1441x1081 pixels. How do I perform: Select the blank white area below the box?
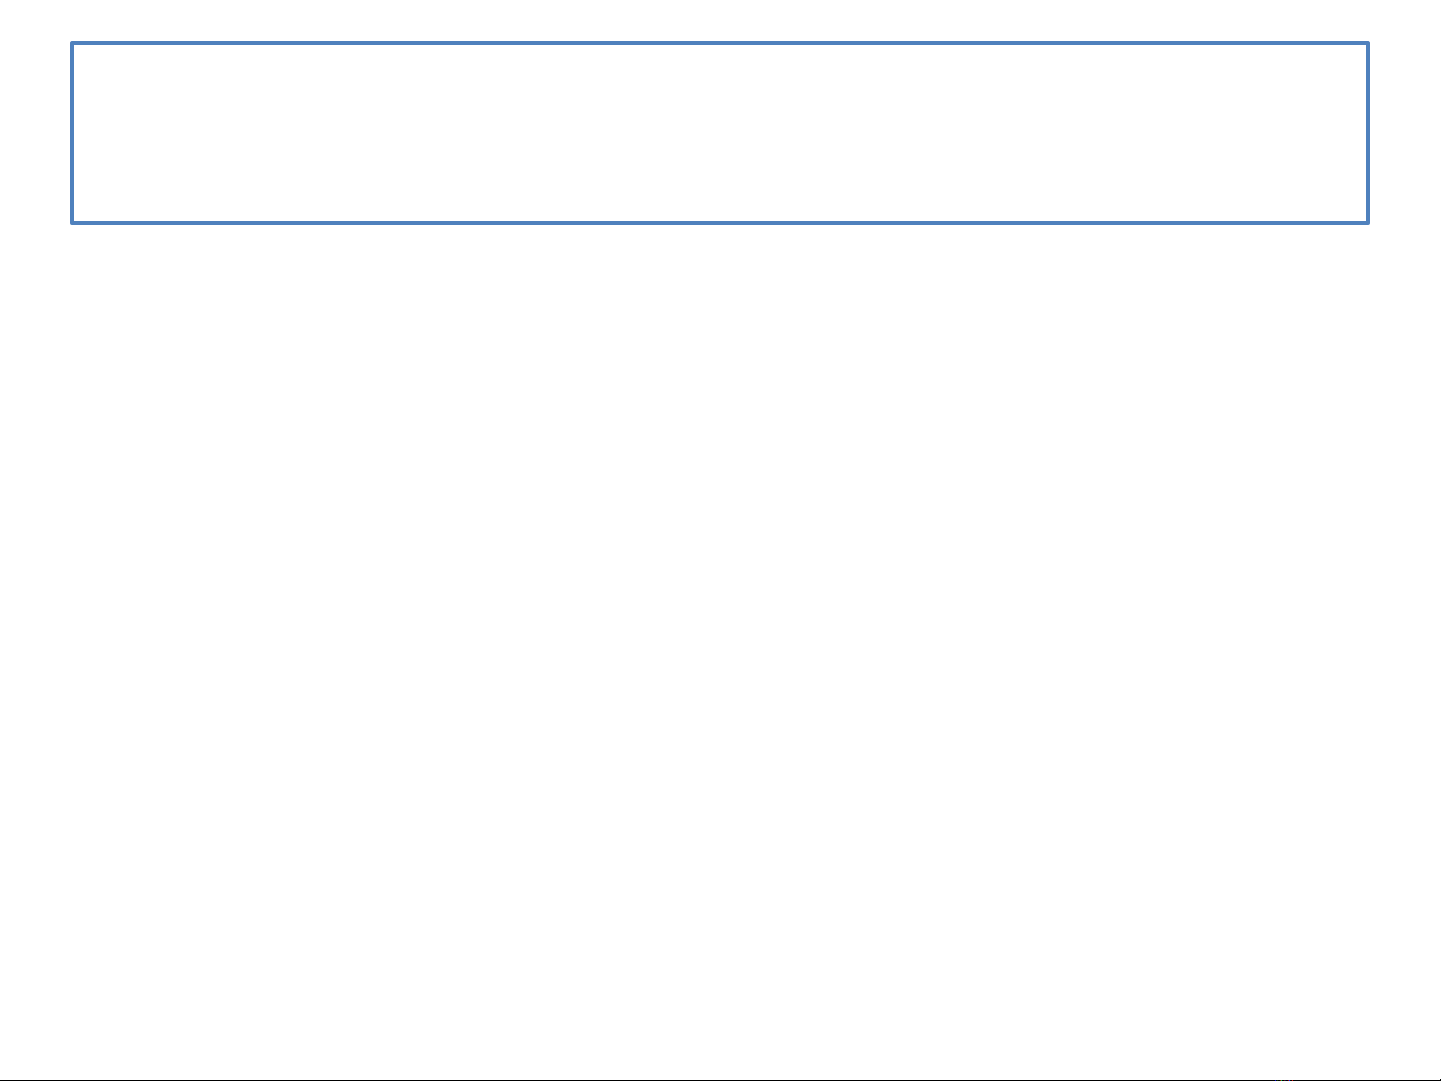tap(720, 650)
